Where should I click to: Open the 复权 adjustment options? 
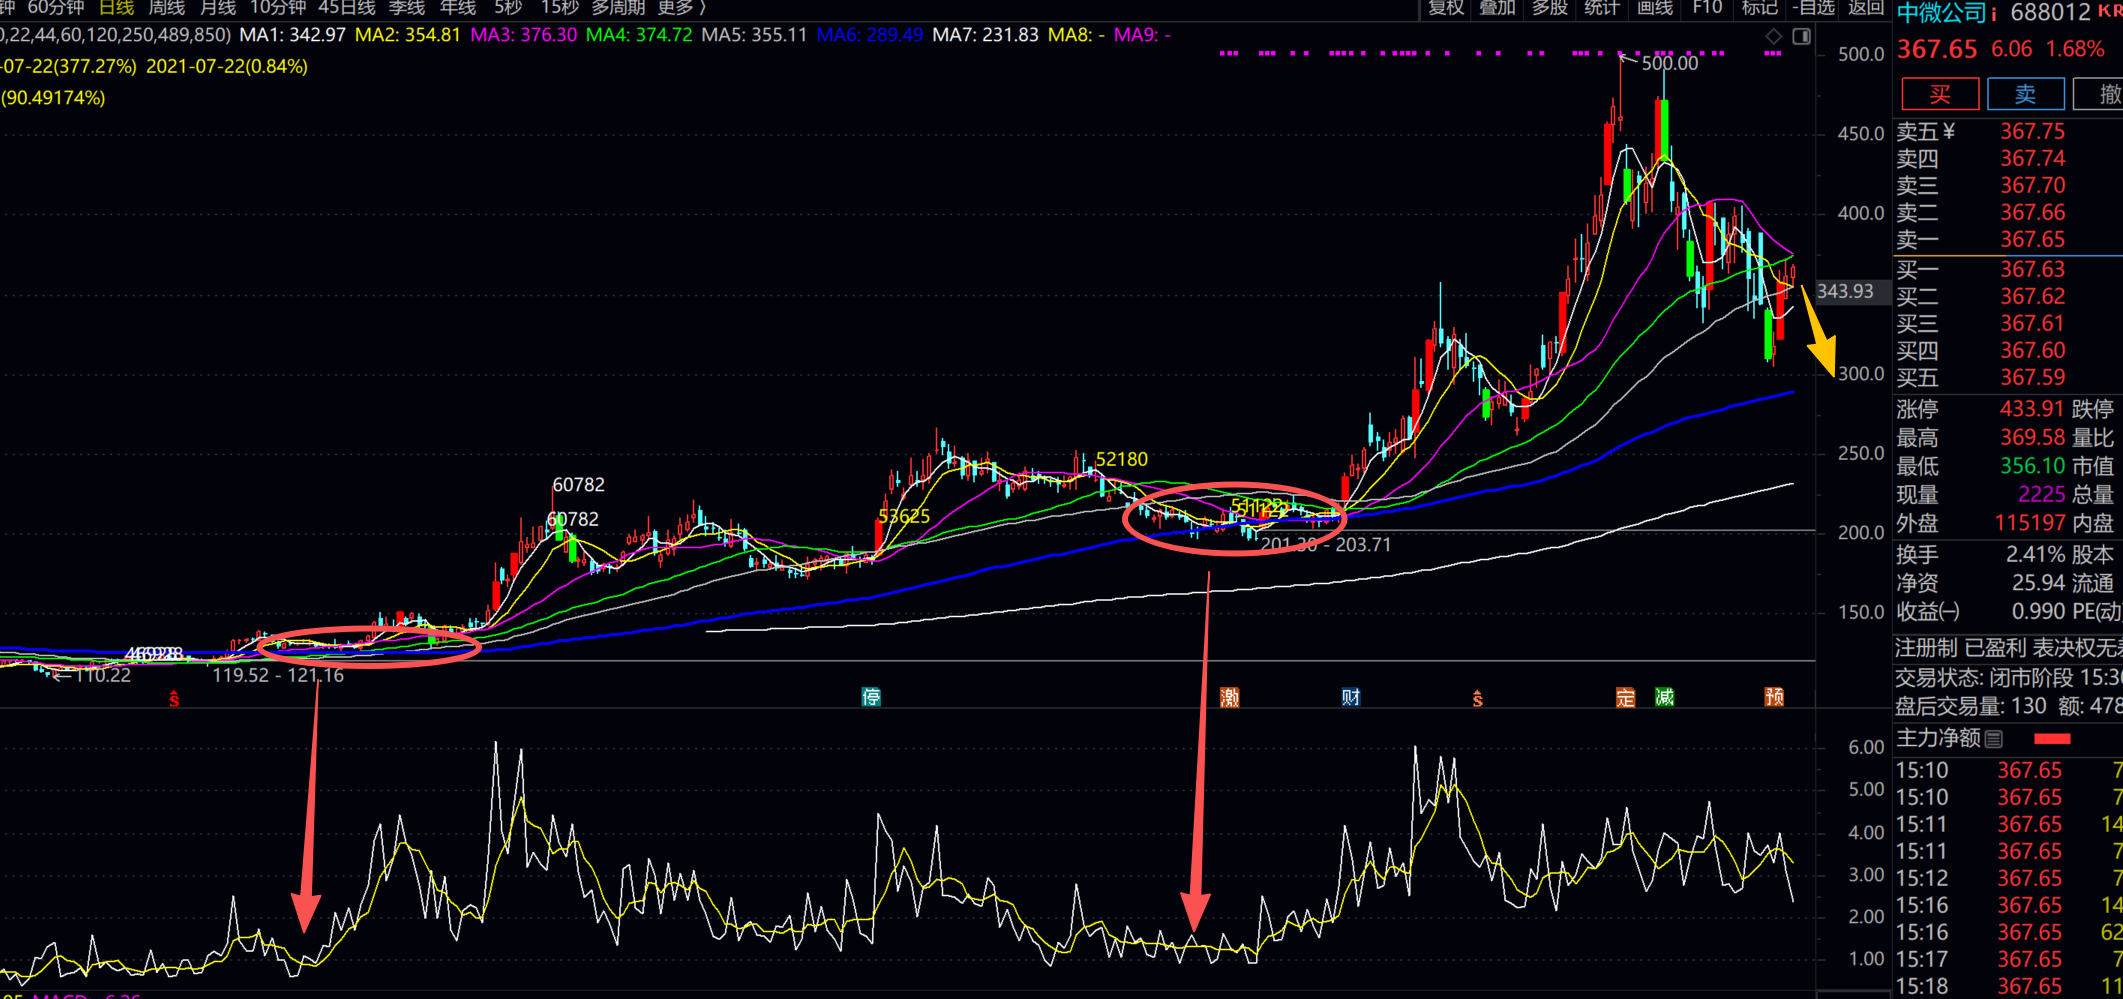(x=1446, y=8)
